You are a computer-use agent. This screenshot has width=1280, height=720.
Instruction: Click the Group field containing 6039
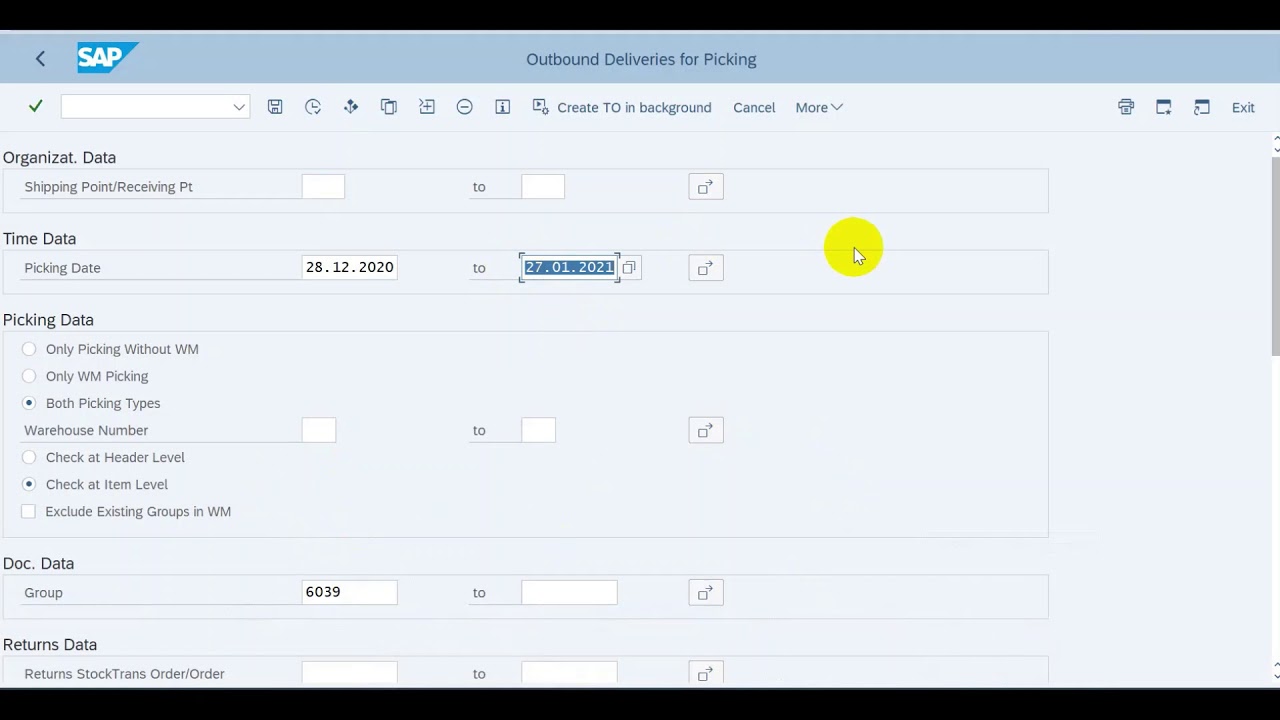tap(350, 592)
